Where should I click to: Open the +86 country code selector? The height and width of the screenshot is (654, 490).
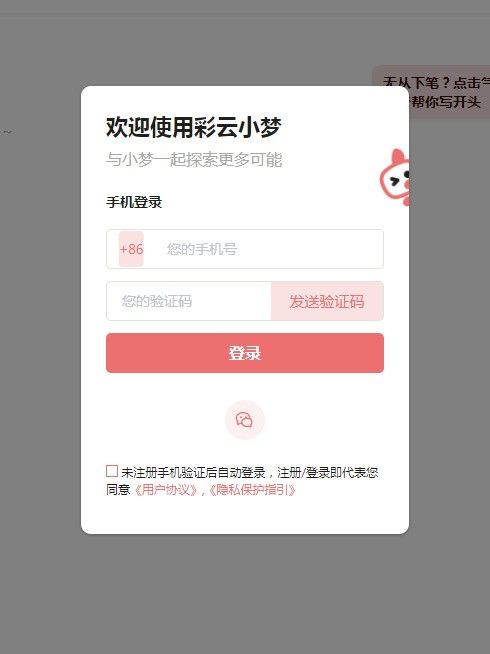[x=131, y=249]
